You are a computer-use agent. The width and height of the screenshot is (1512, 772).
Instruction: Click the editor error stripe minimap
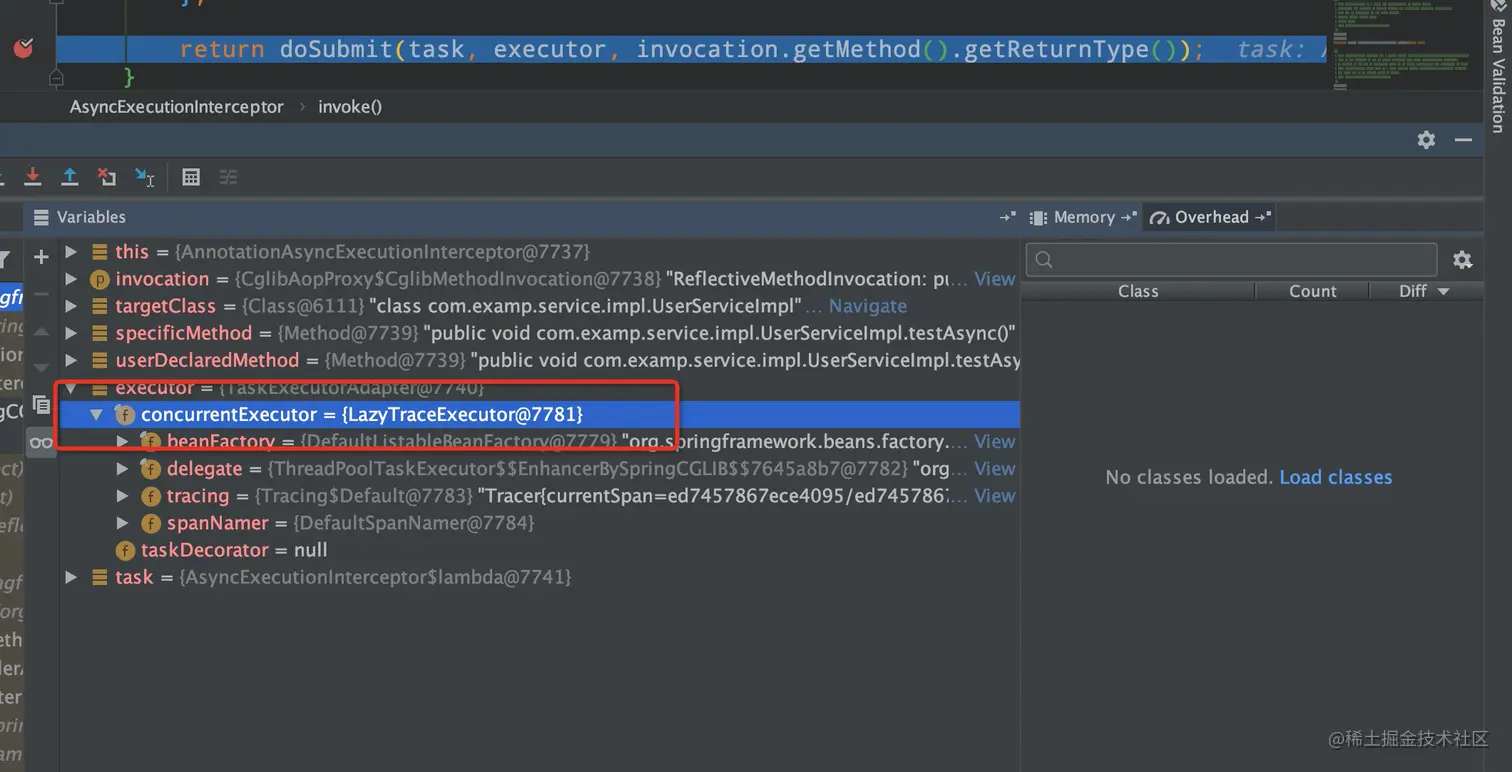1402,45
